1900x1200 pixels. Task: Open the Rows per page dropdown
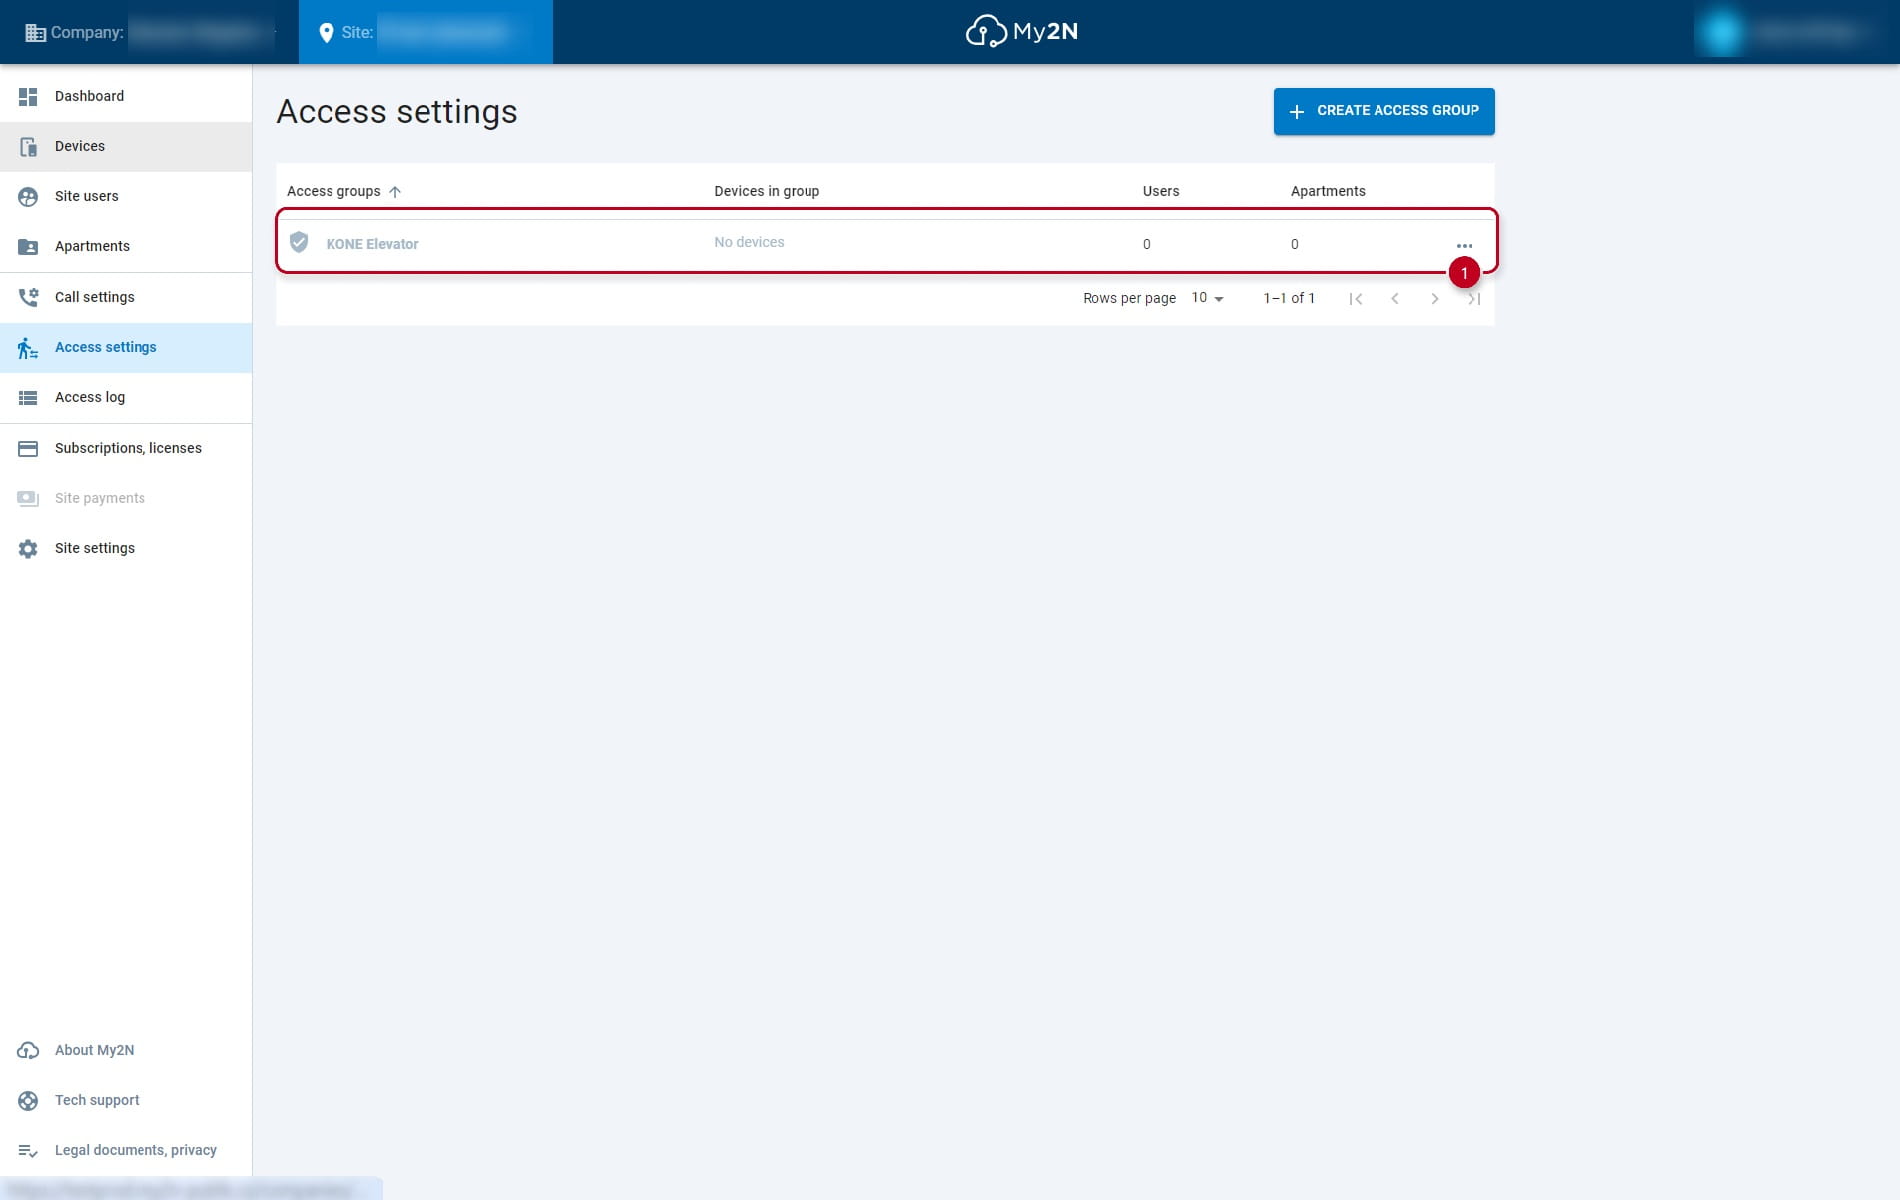tap(1207, 298)
